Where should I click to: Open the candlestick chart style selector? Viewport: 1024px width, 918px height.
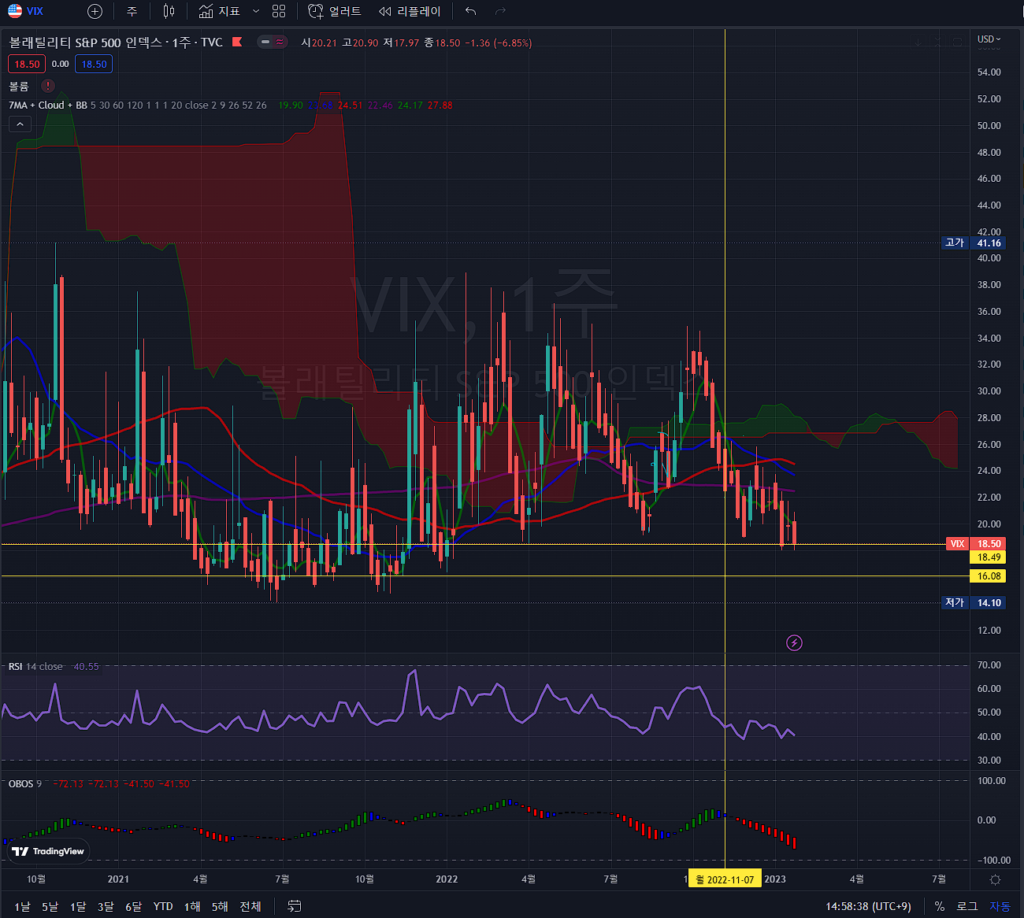(x=168, y=11)
